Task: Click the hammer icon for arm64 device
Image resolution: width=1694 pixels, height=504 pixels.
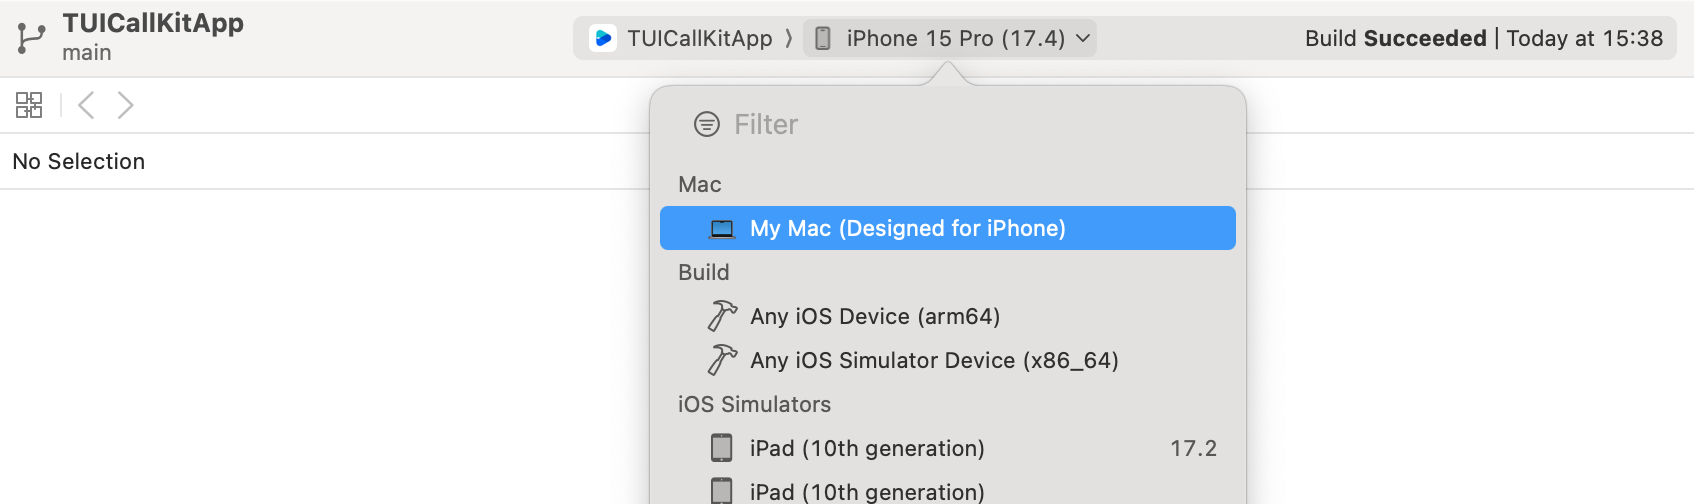Action: coord(722,316)
